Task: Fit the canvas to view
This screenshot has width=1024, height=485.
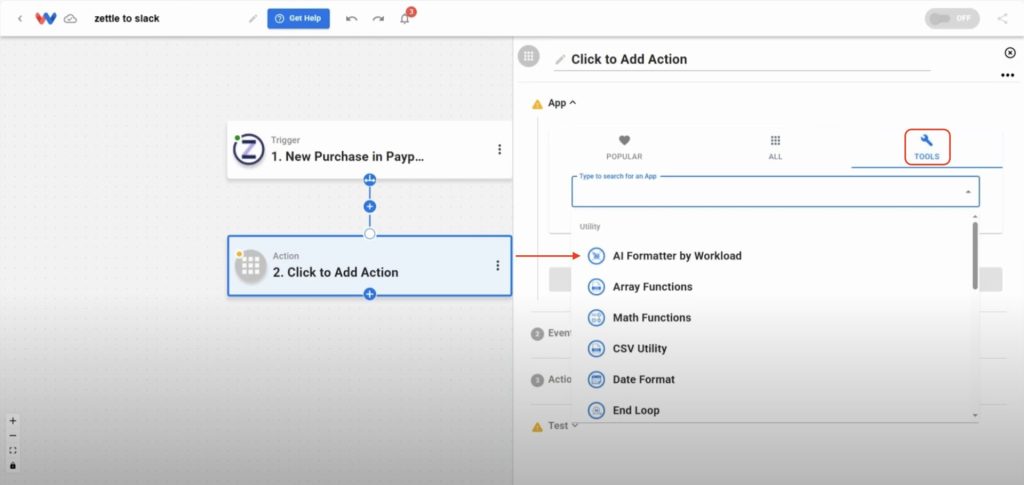Action: coord(12,450)
